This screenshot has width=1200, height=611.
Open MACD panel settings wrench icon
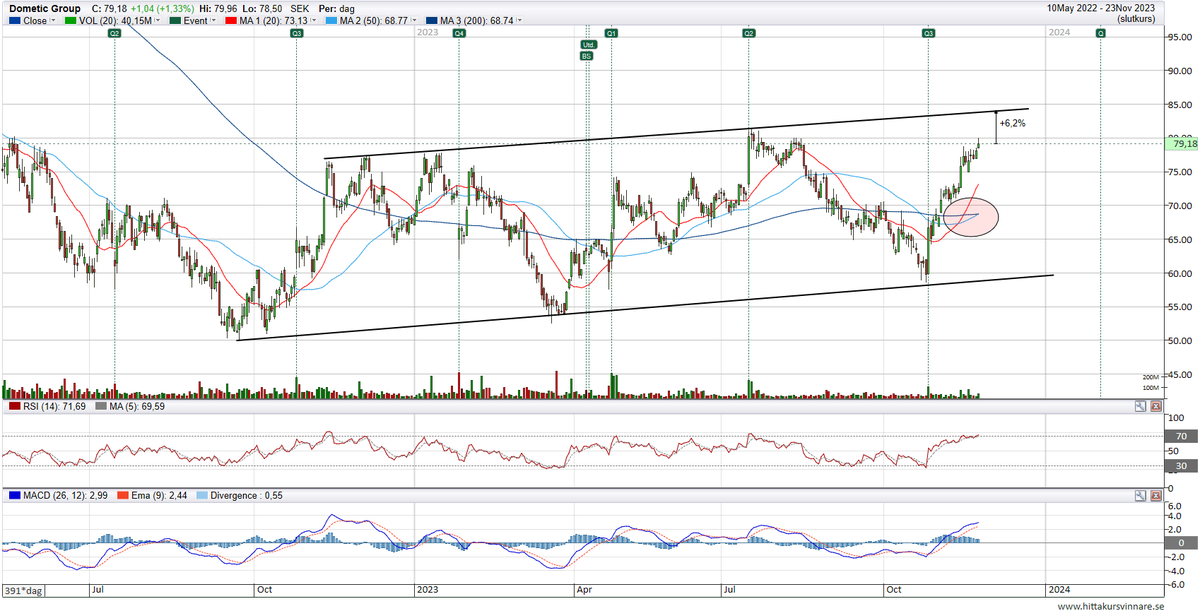click(1140, 496)
